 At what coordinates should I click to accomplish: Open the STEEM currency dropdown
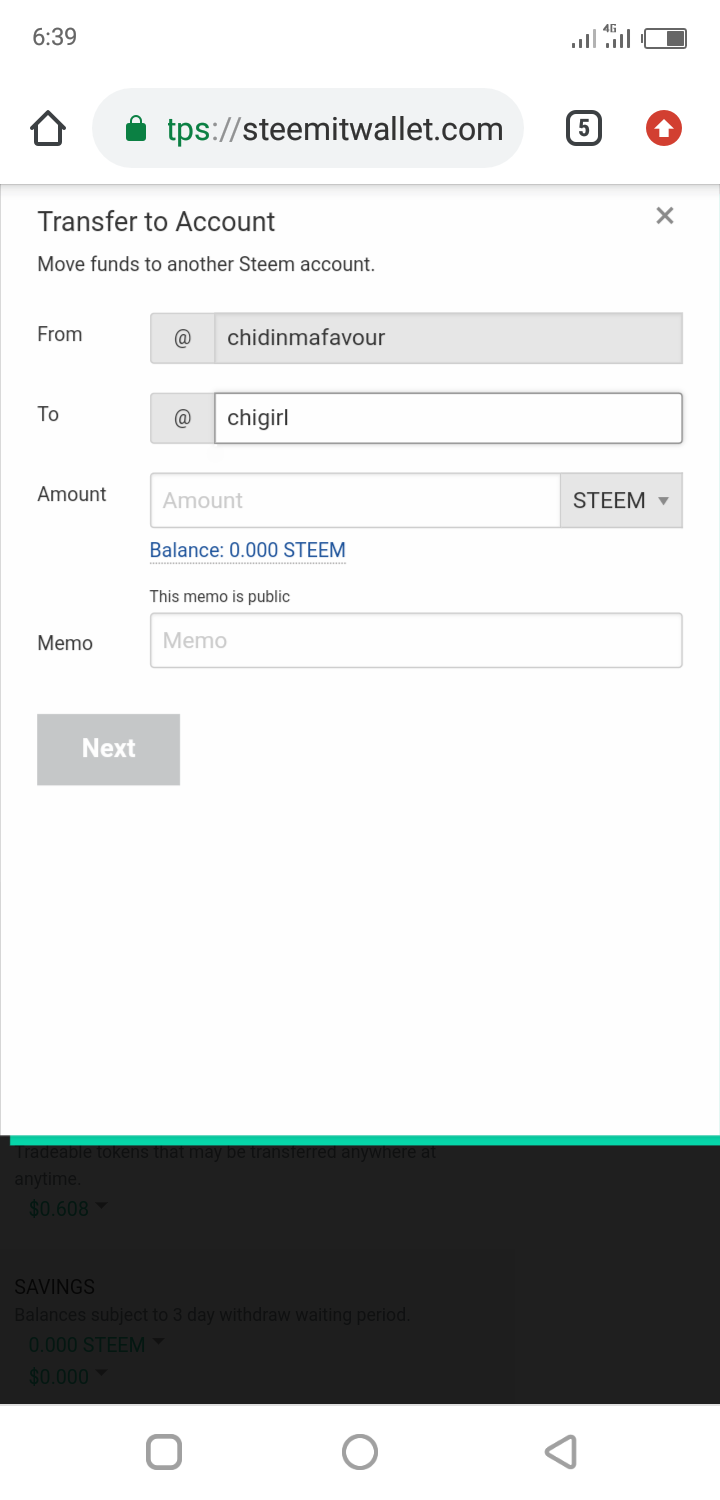coord(621,500)
